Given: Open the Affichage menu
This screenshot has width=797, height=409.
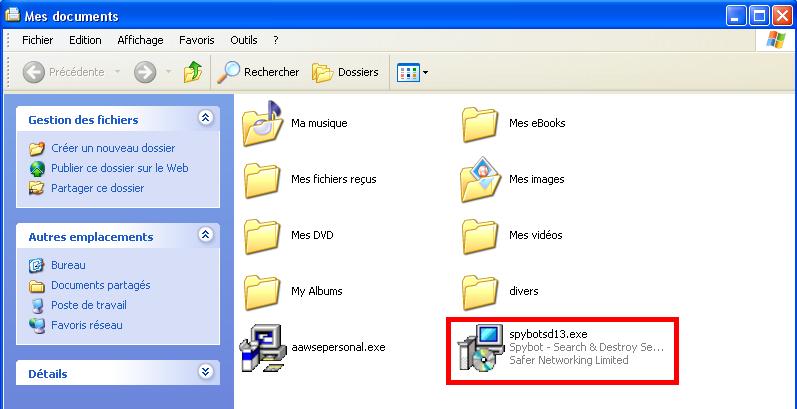Looking at the screenshot, I should [139, 40].
